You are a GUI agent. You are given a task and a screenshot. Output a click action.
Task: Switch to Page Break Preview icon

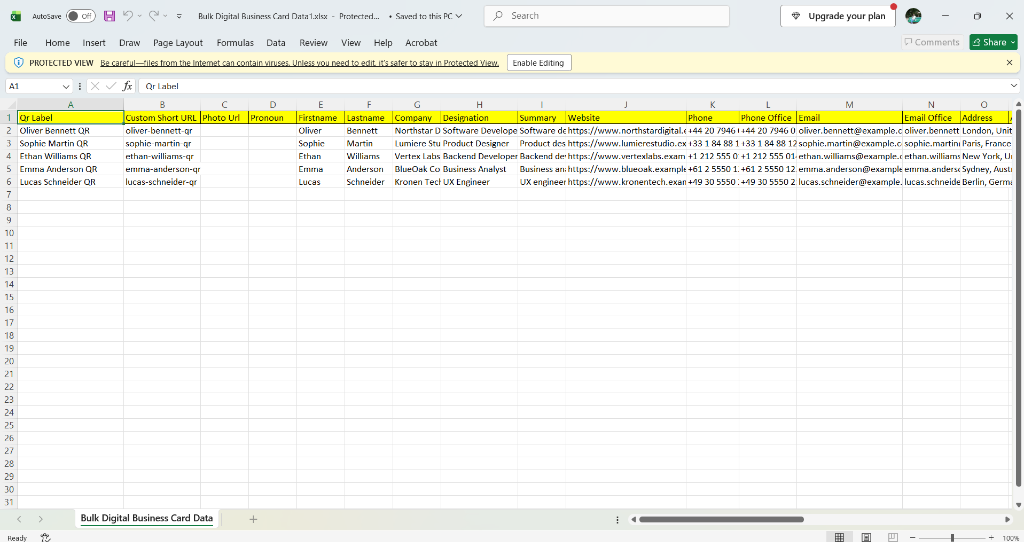[x=893, y=537]
